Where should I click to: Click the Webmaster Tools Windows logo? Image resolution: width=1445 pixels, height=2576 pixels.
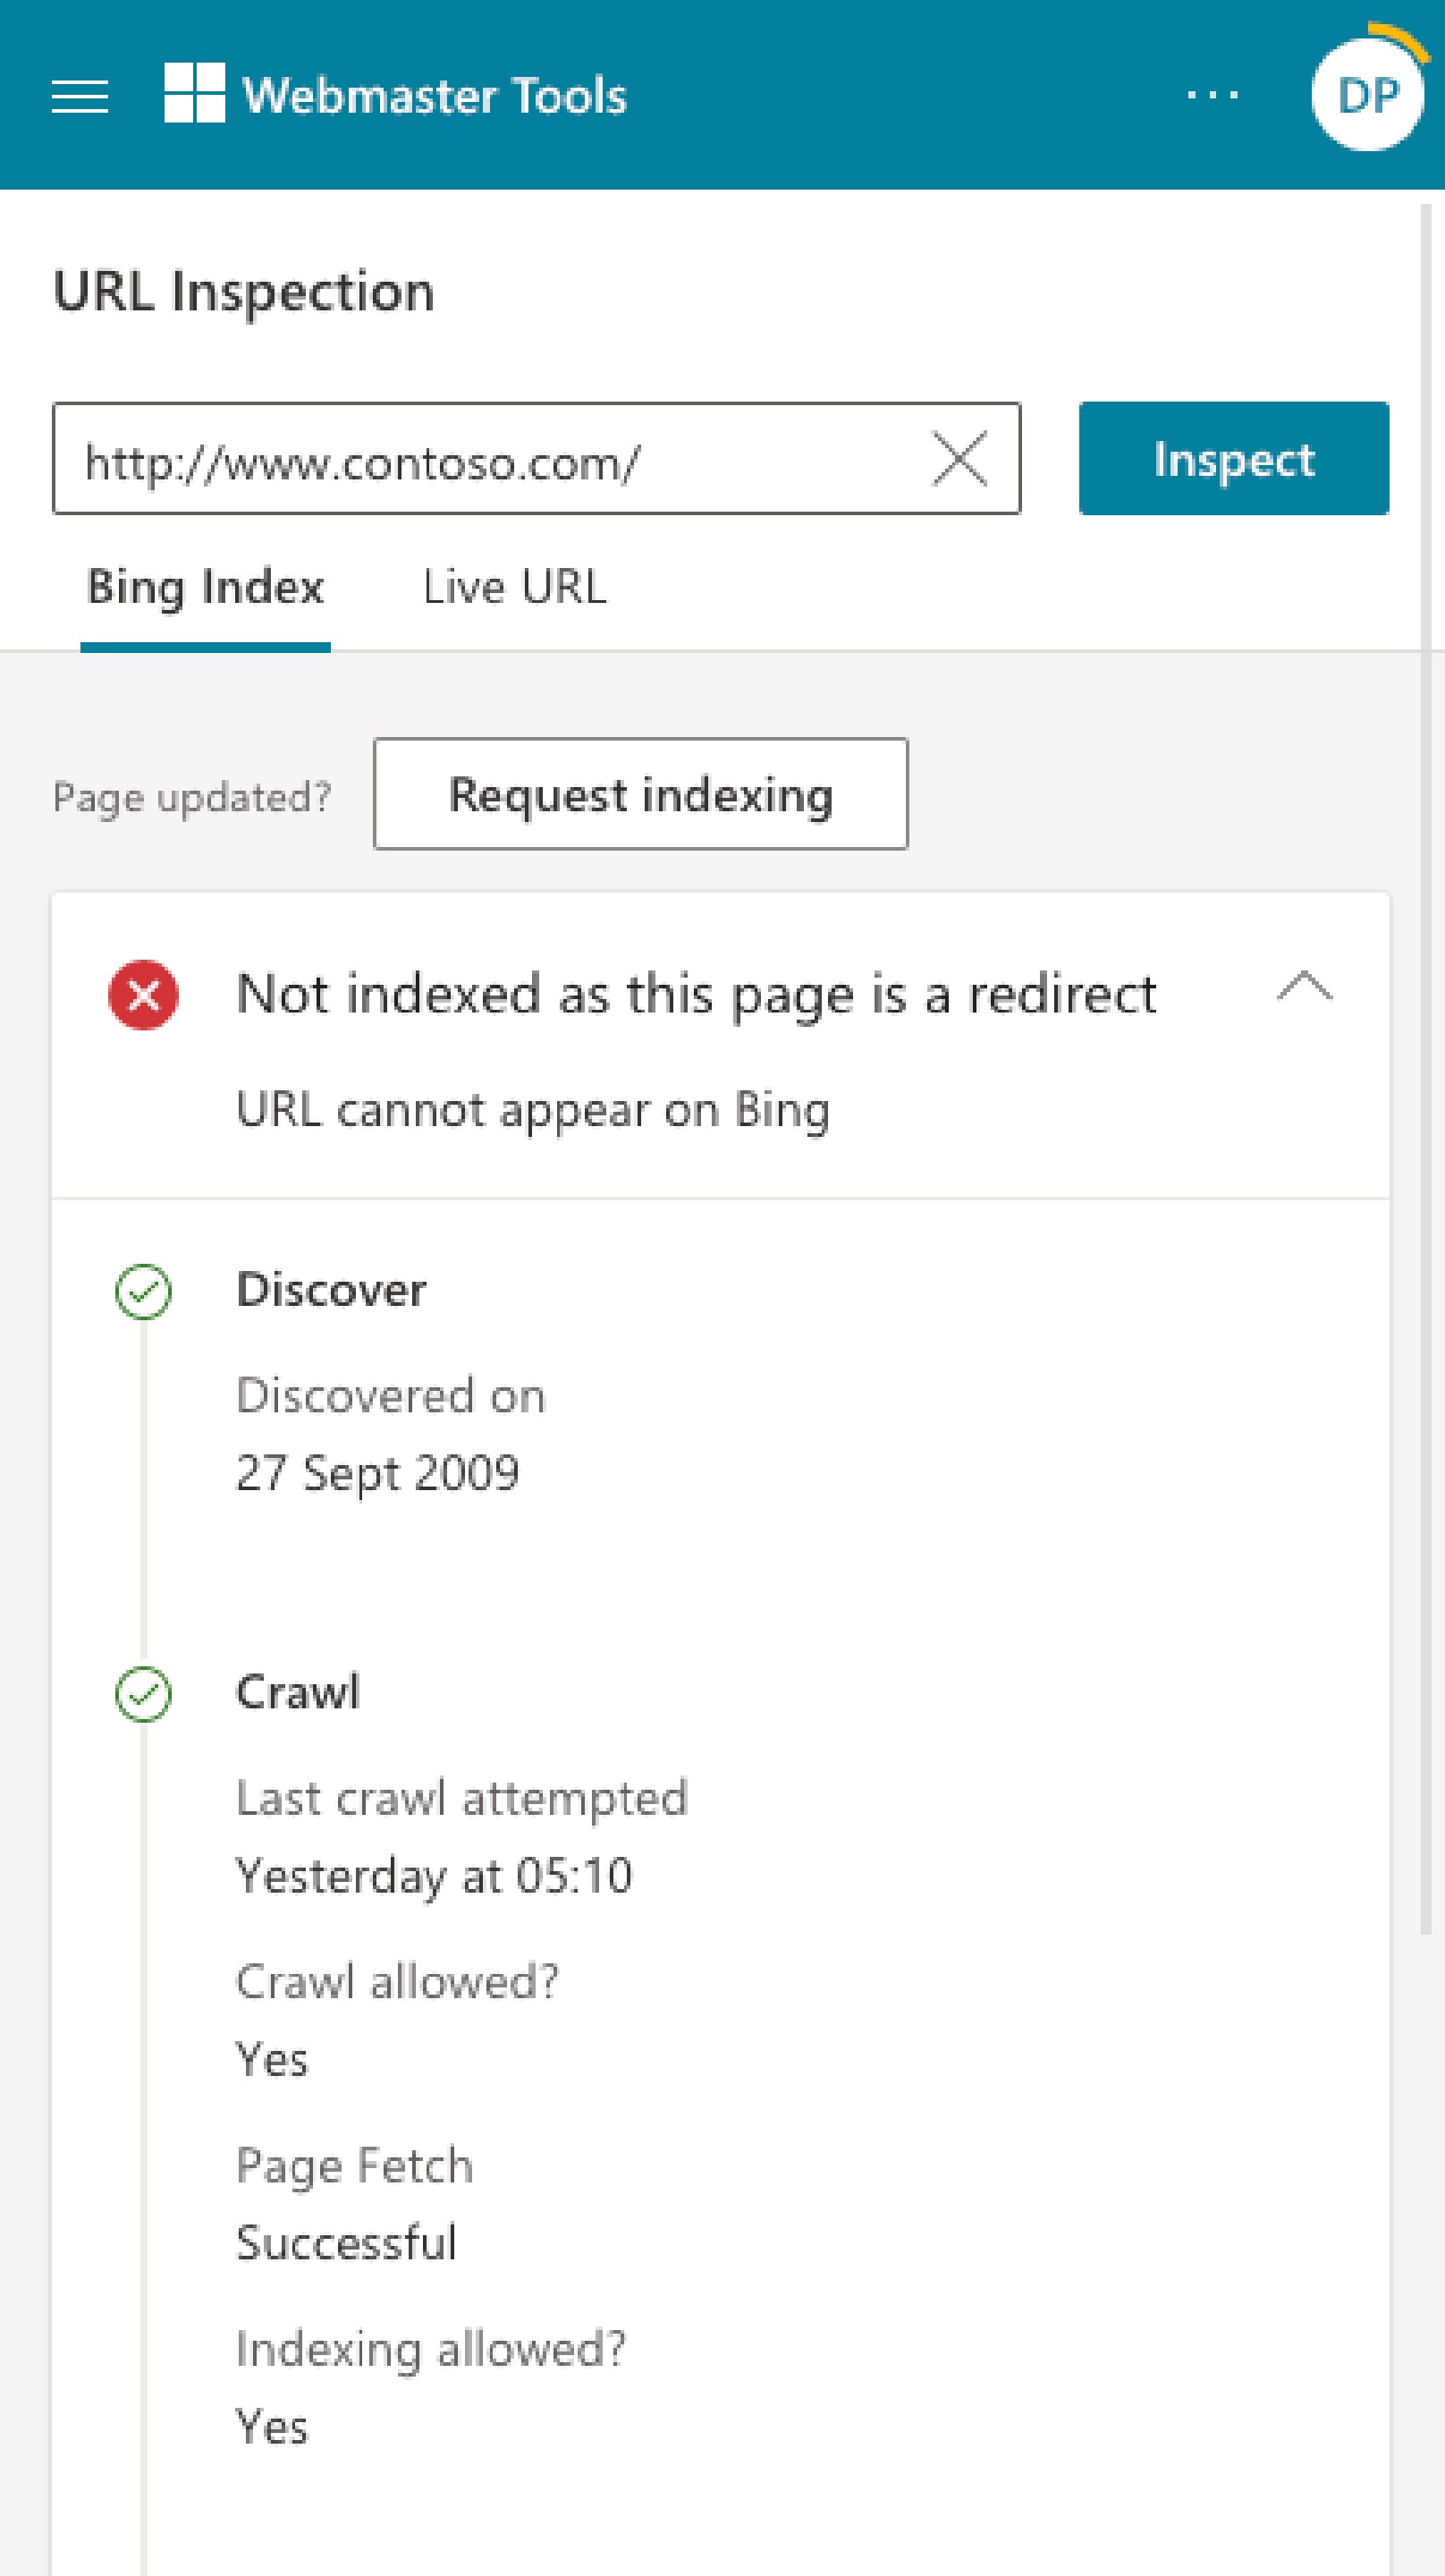click(x=194, y=93)
